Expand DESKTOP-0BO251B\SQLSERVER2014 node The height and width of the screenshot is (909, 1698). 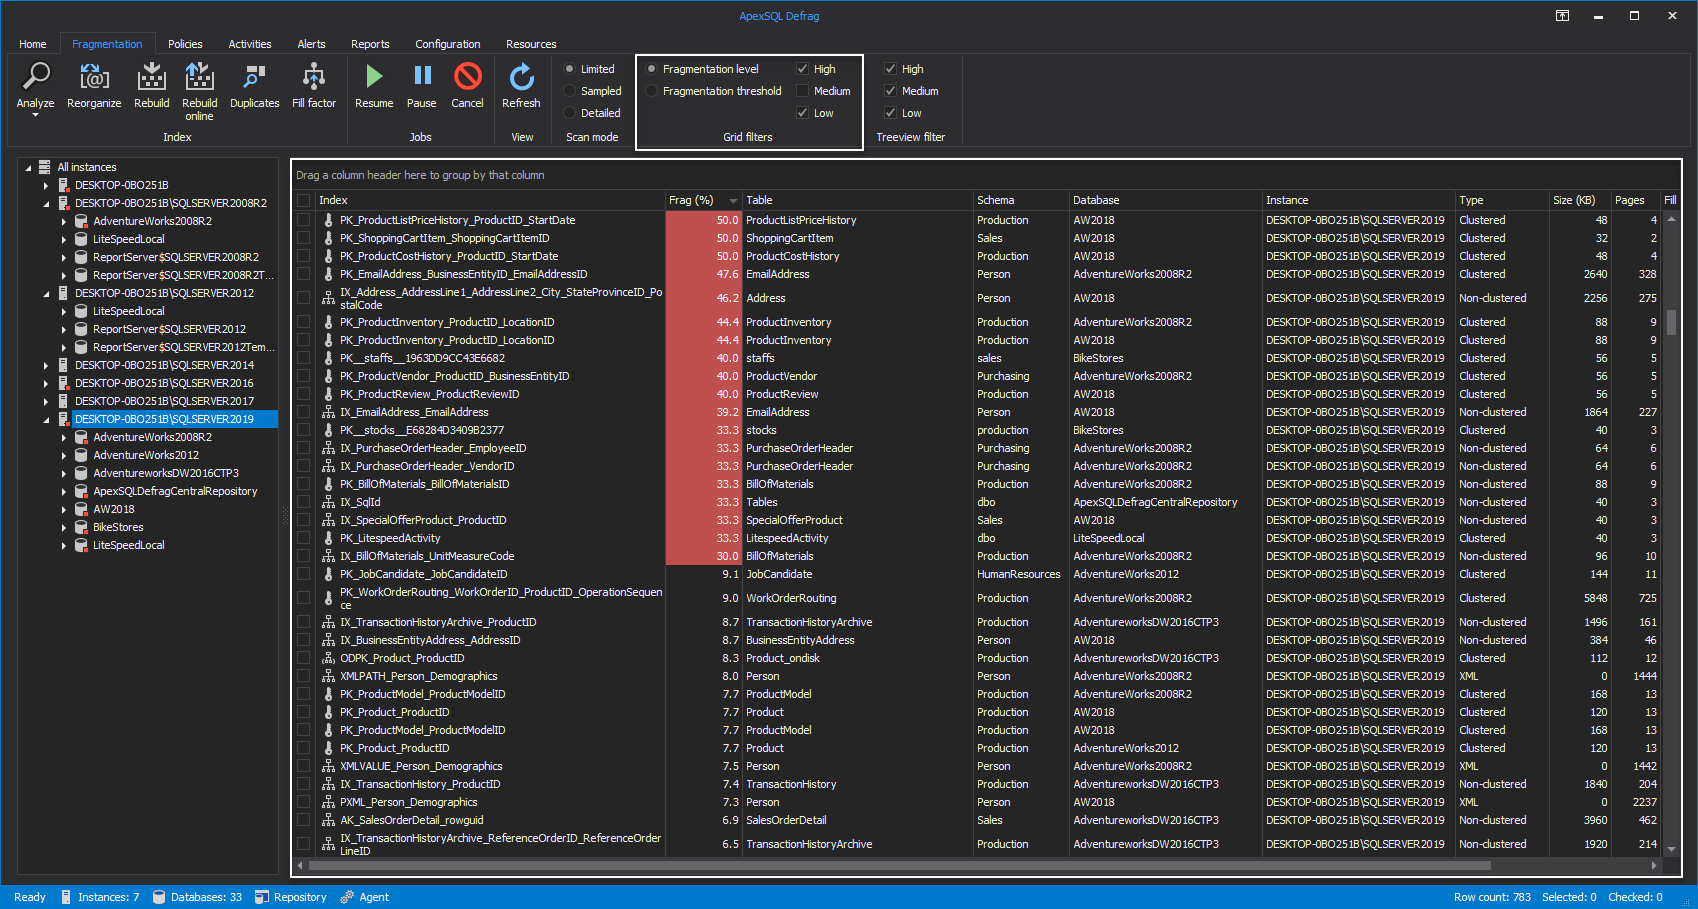pyautogui.click(x=46, y=365)
